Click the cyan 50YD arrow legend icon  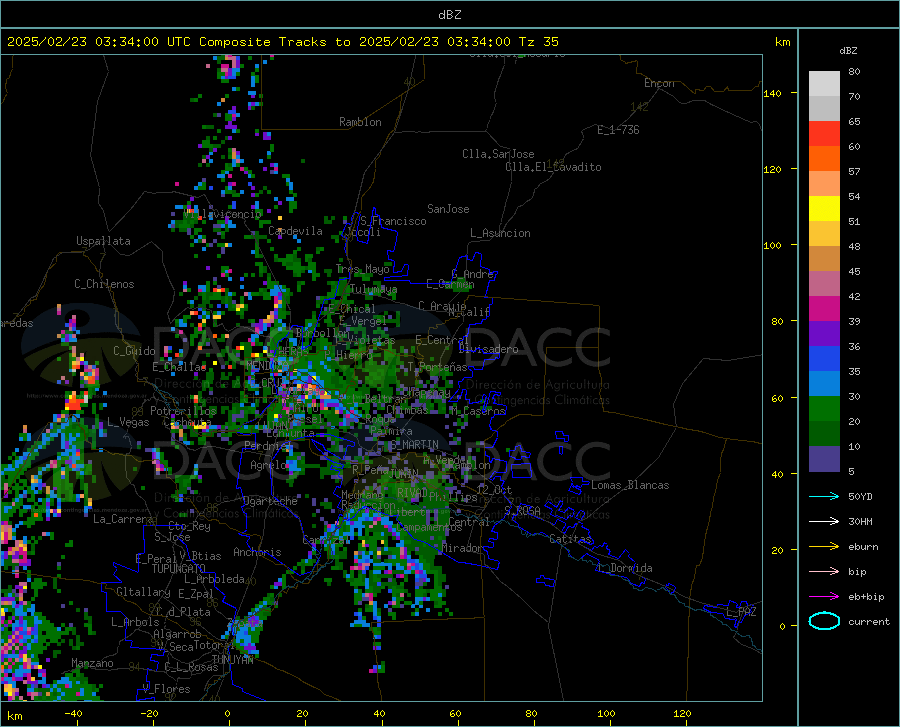[824, 496]
